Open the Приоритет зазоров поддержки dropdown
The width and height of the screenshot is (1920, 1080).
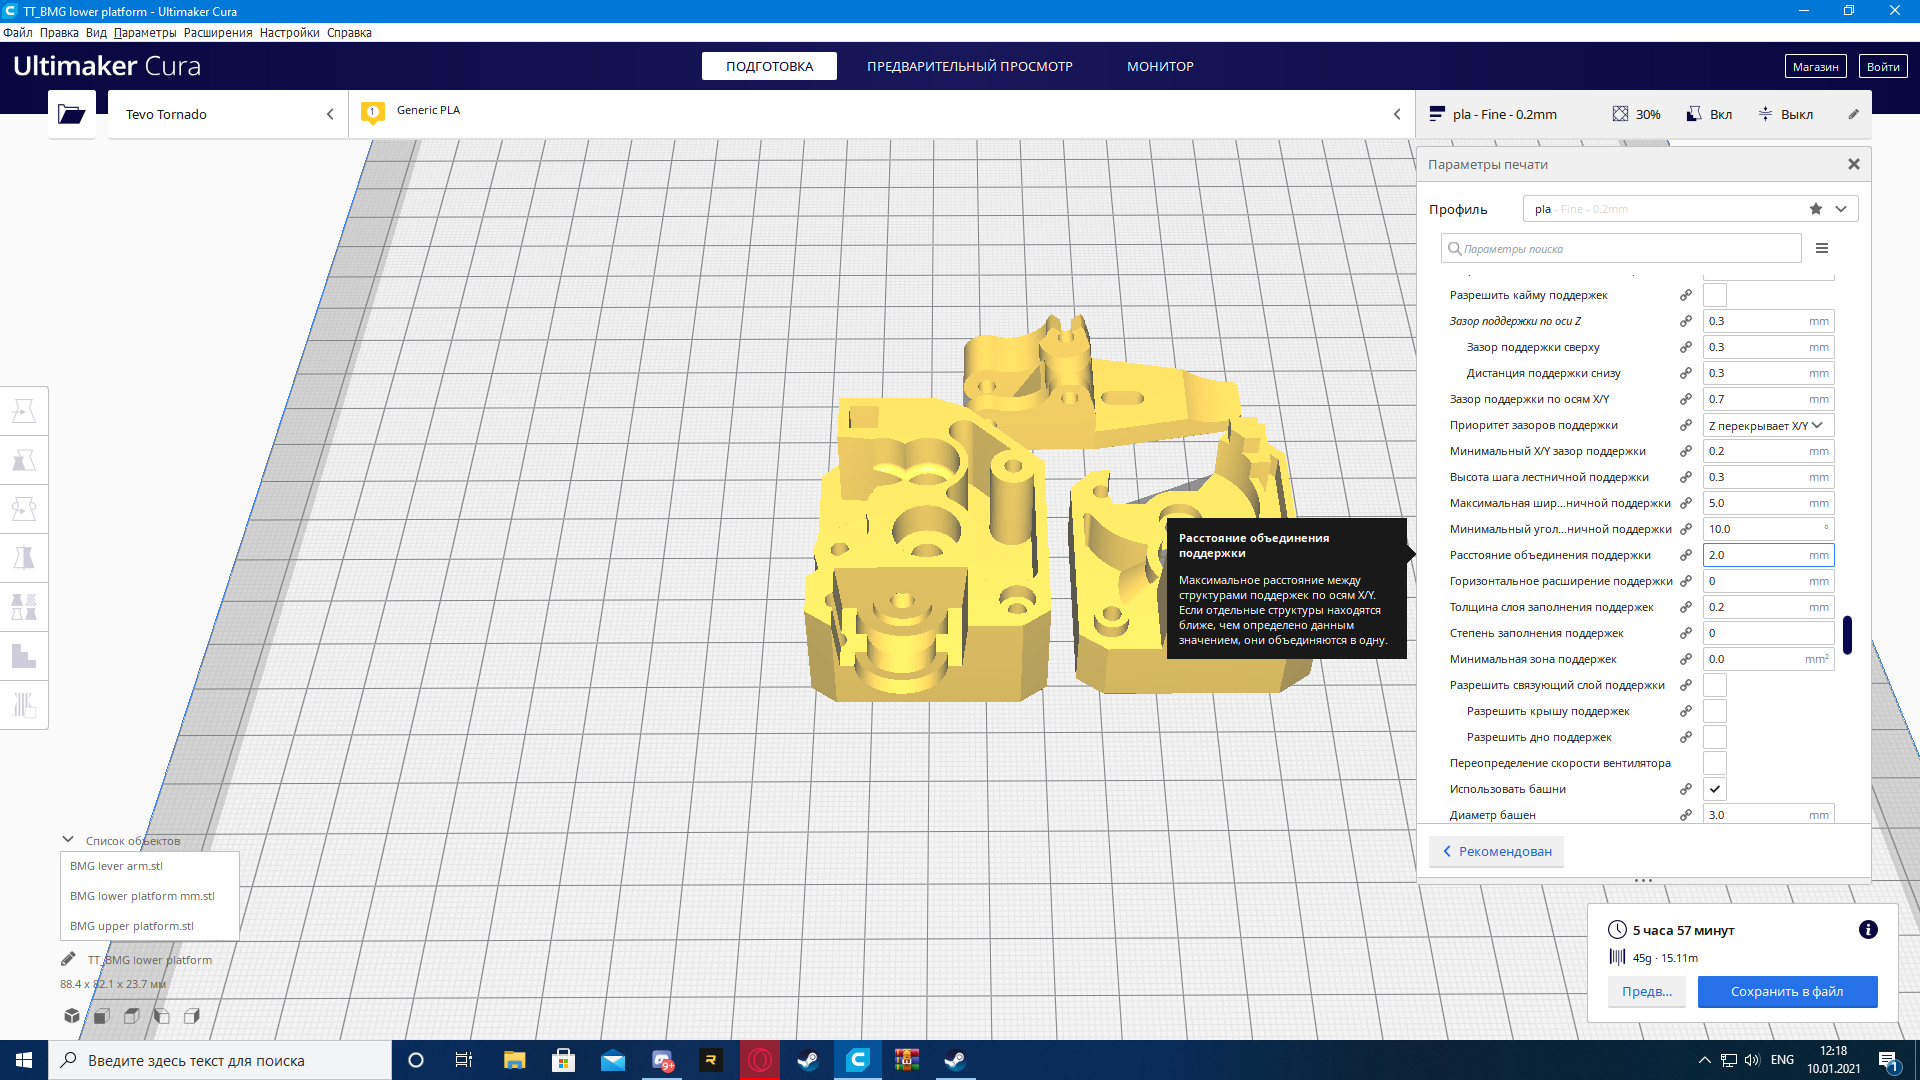click(x=1767, y=425)
